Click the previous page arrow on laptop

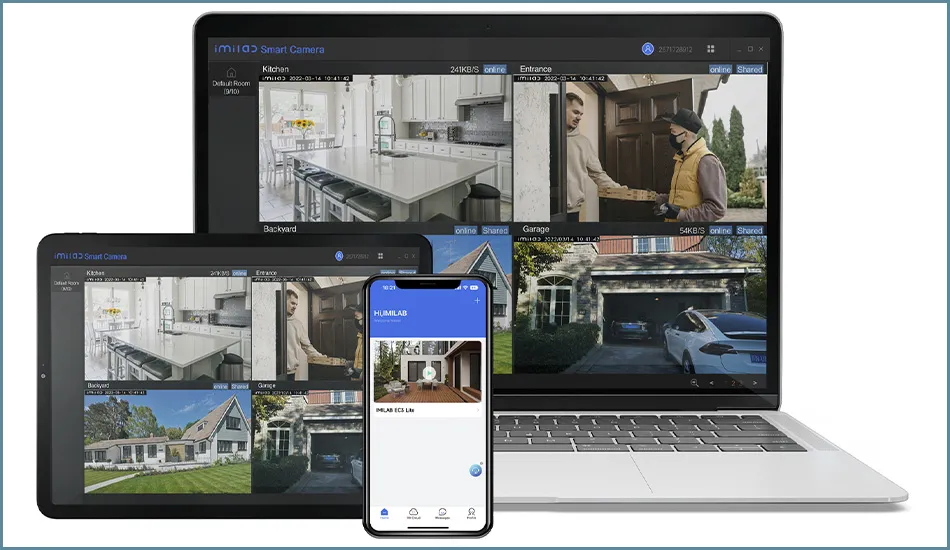click(x=711, y=382)
